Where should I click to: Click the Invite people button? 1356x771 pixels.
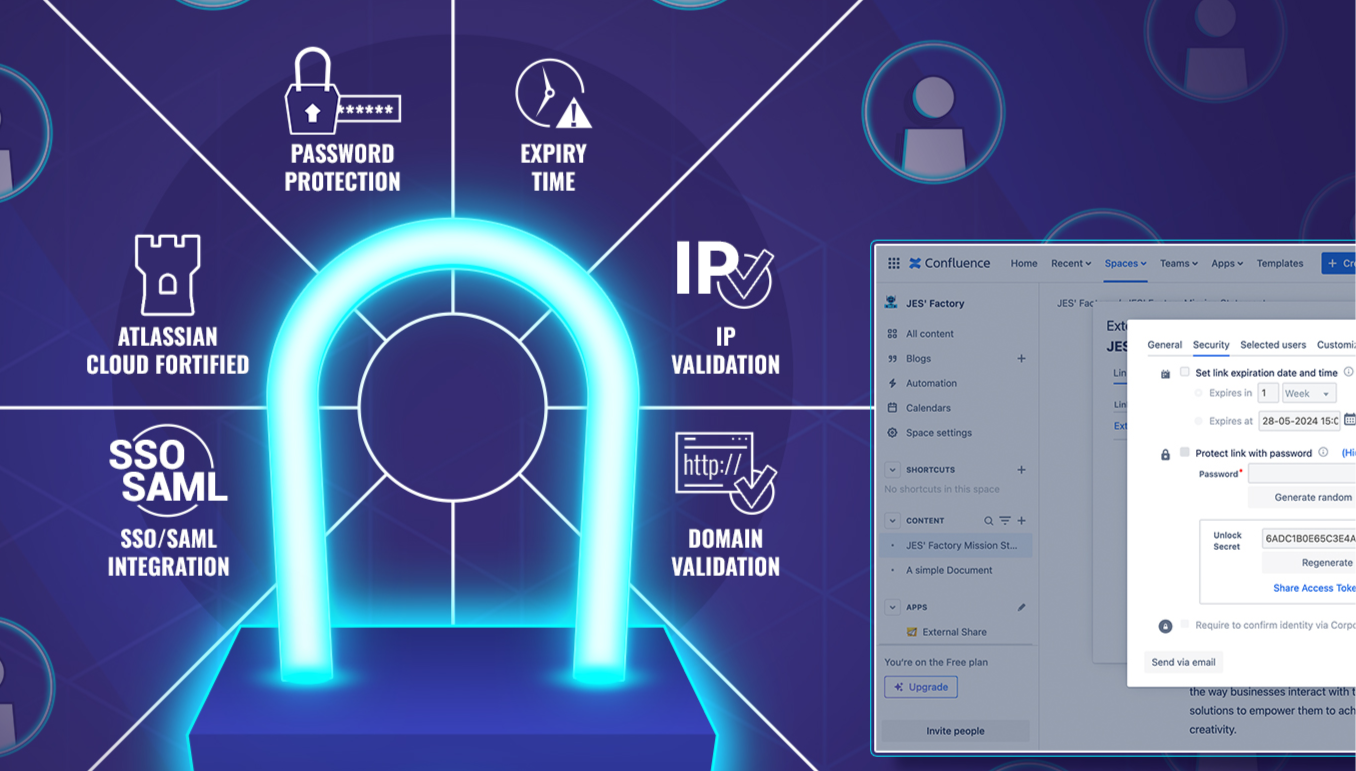tap(955, 731)
